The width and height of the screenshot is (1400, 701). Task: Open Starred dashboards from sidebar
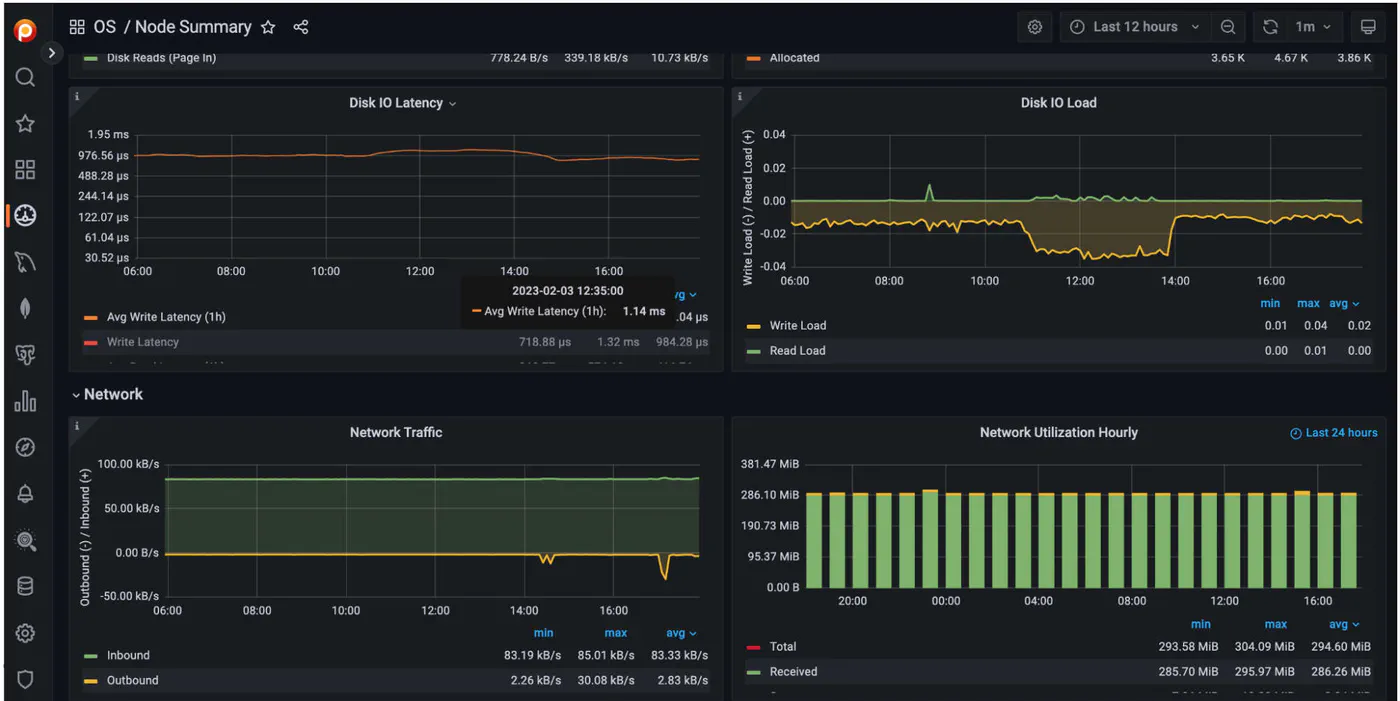tap(25, 123)
